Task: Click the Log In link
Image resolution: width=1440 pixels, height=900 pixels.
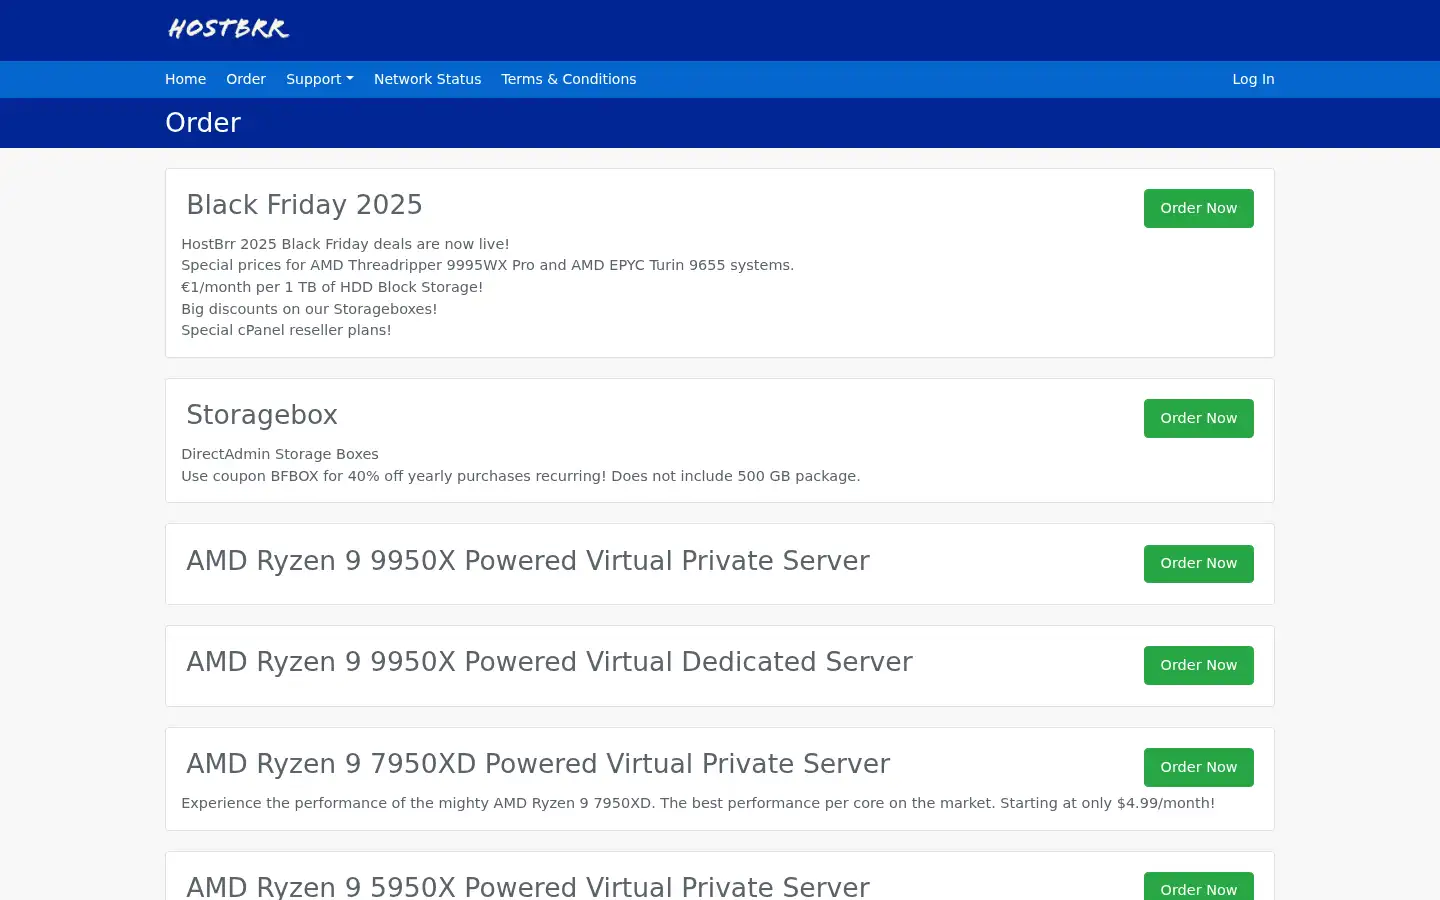Action: pyautogui.click(x=1253, y=79)
